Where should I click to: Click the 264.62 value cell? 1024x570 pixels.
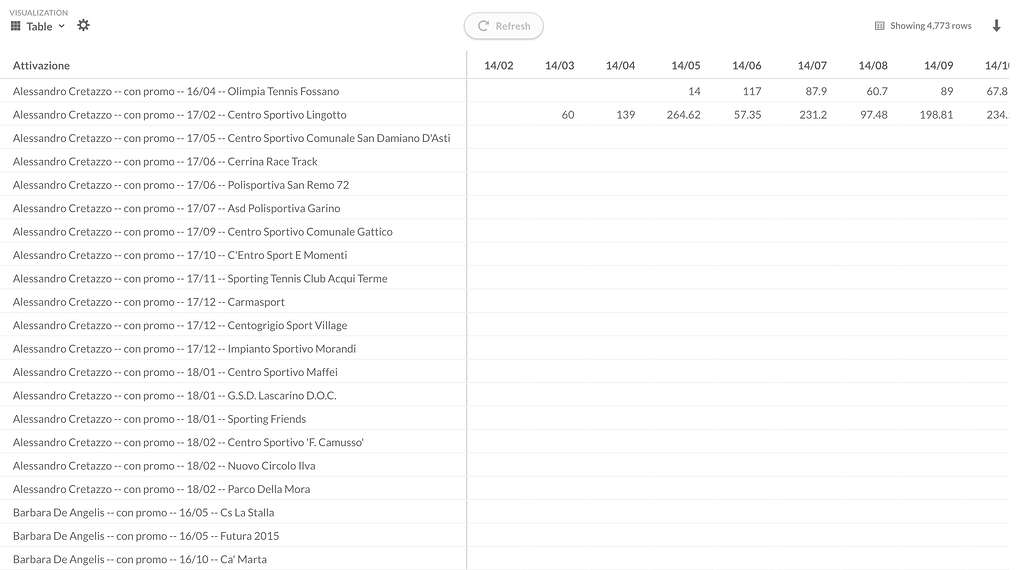point(683,115)
